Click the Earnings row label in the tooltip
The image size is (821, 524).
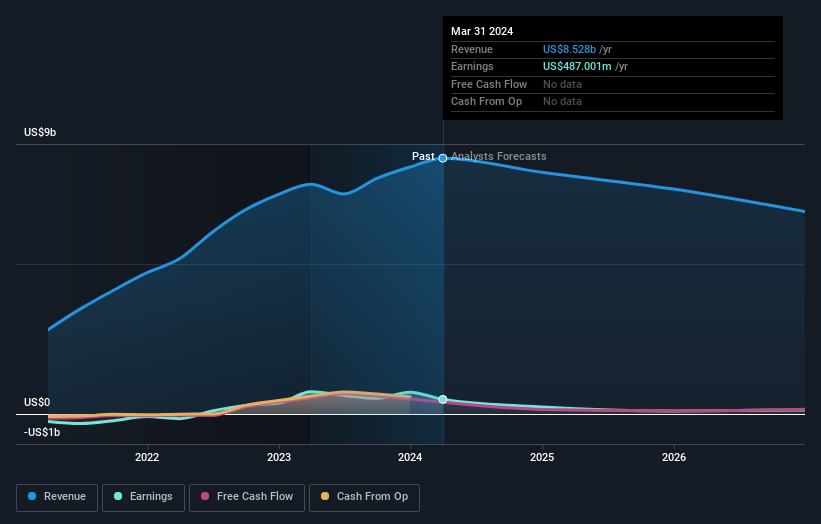[x=472, y=66]
